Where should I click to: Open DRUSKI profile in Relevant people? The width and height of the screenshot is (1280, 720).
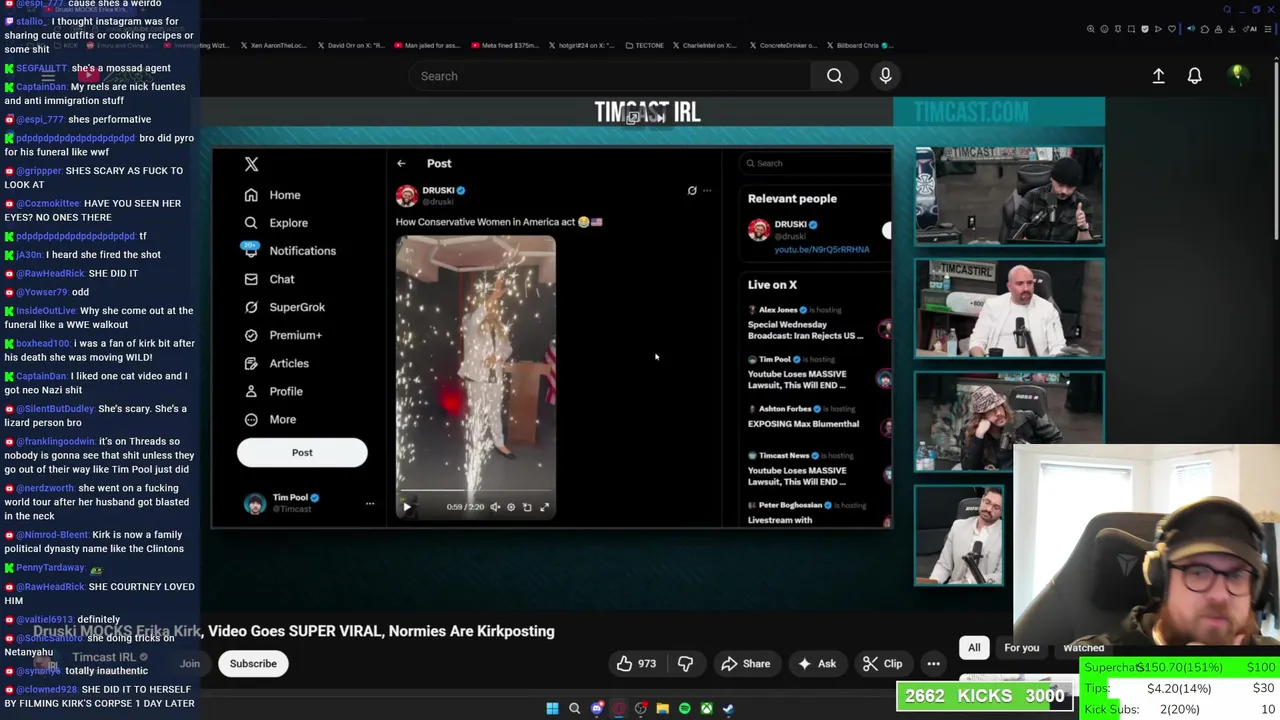pyautogui.click(x=790, y=224)
